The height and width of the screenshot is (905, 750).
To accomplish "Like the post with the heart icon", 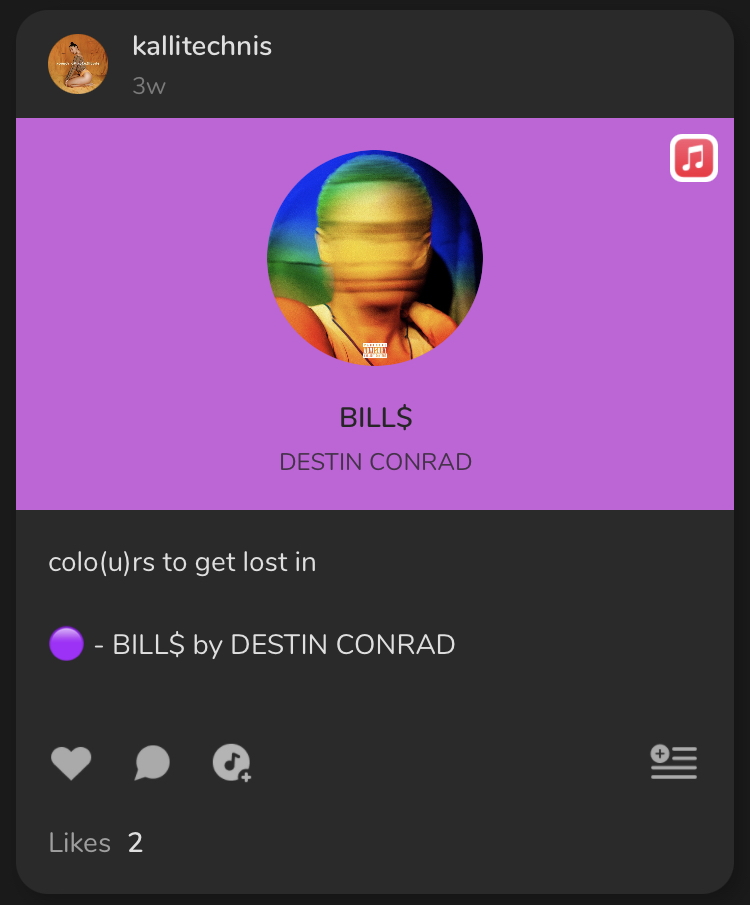I will click(71, 762).
